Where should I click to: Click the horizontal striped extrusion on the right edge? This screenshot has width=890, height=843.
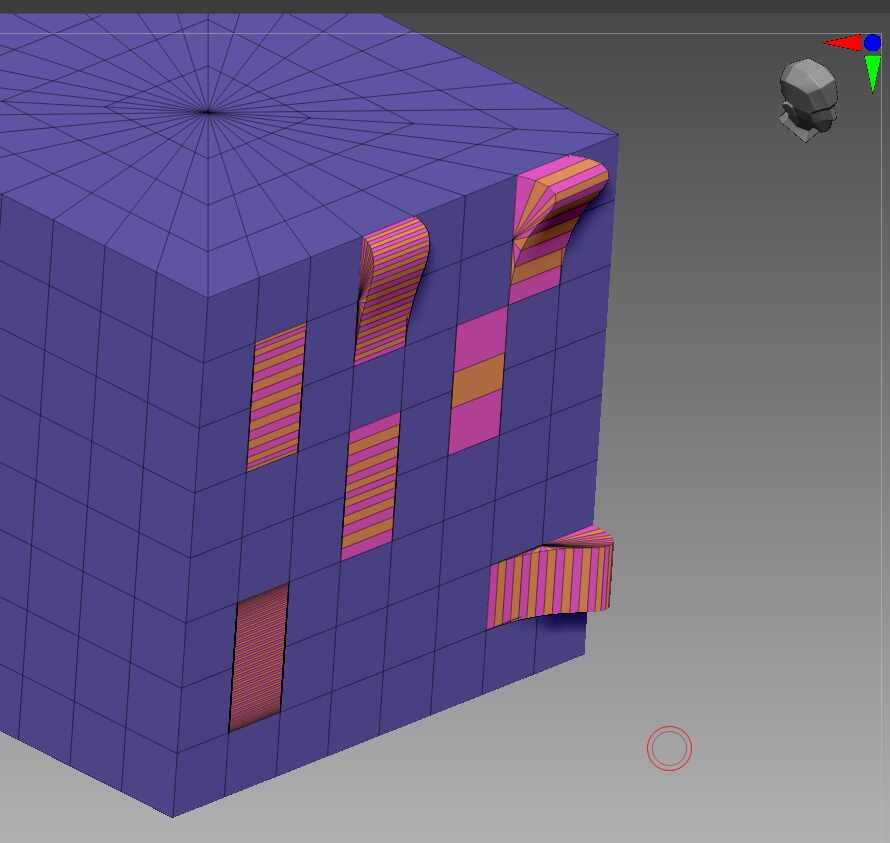550,580
